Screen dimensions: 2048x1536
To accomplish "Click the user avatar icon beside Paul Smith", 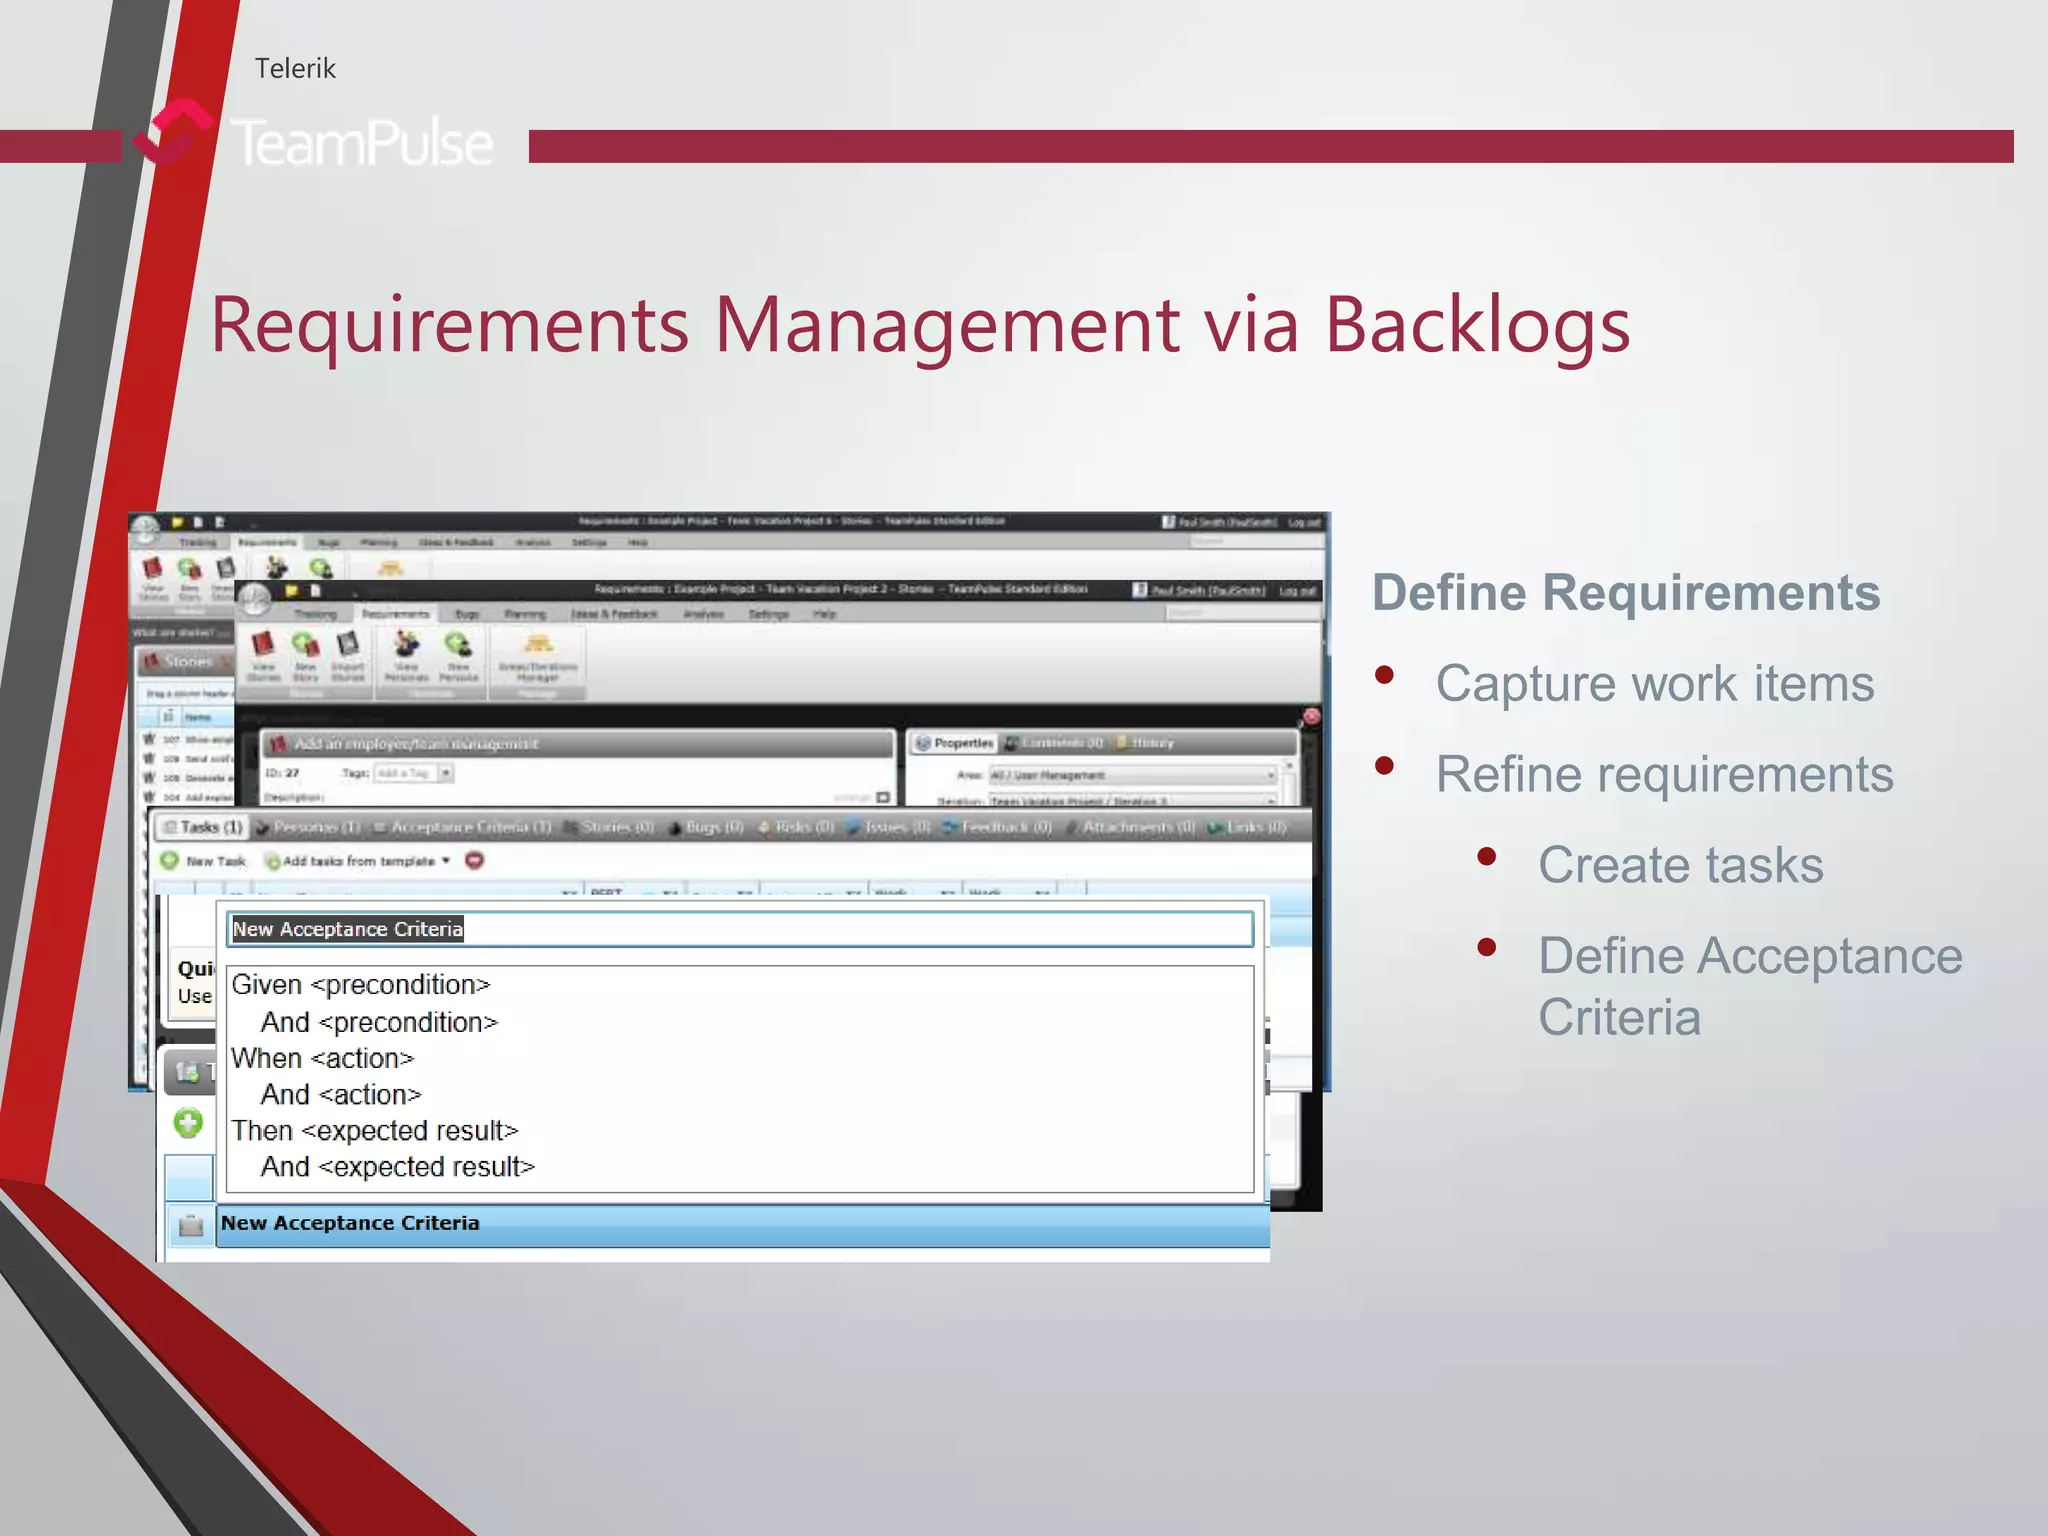I will click(1140, 590).
